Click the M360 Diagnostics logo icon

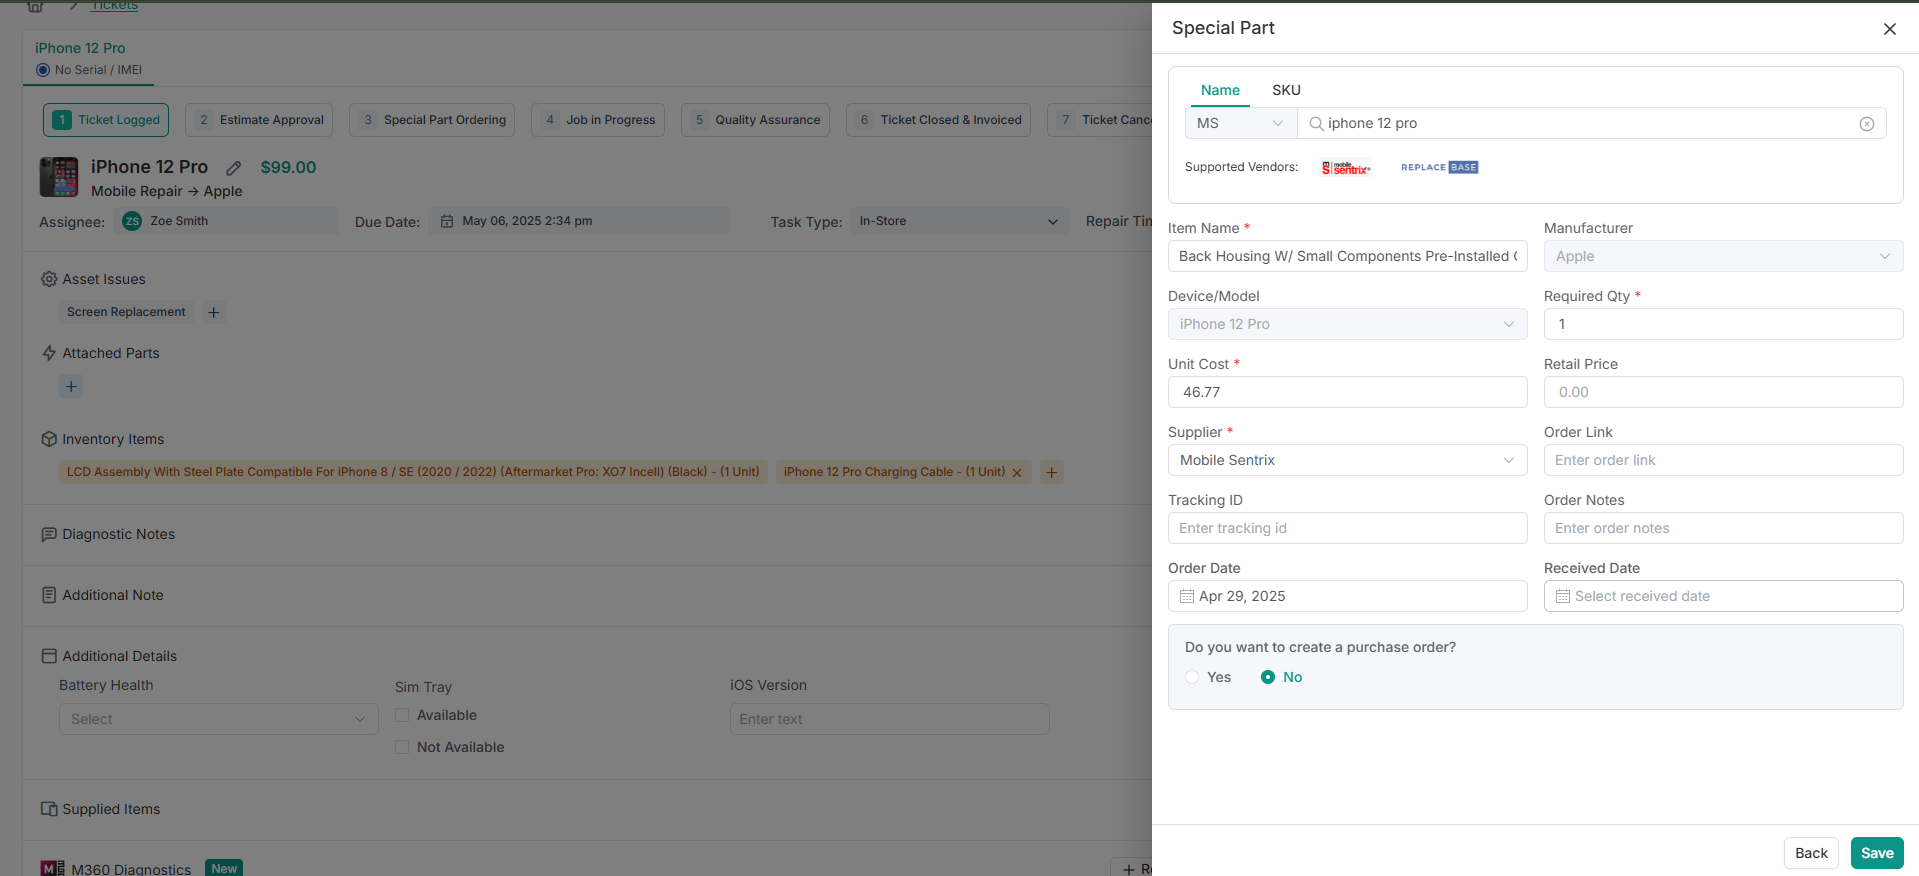pos(52,868)
